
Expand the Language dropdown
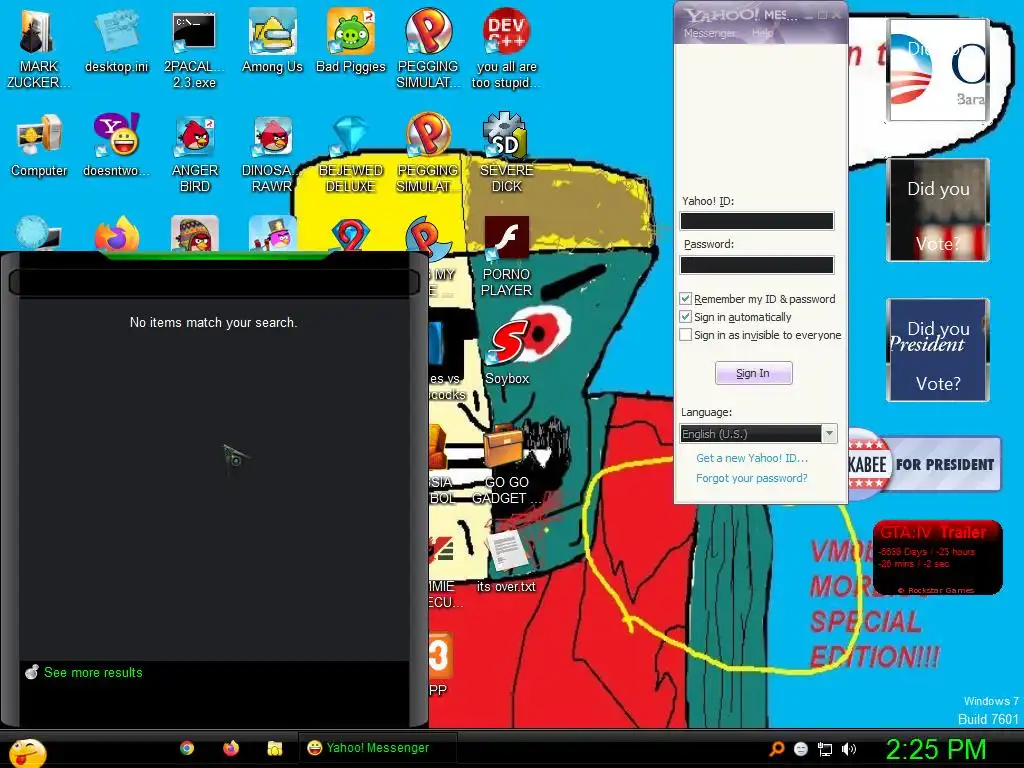tap(829, 434)
